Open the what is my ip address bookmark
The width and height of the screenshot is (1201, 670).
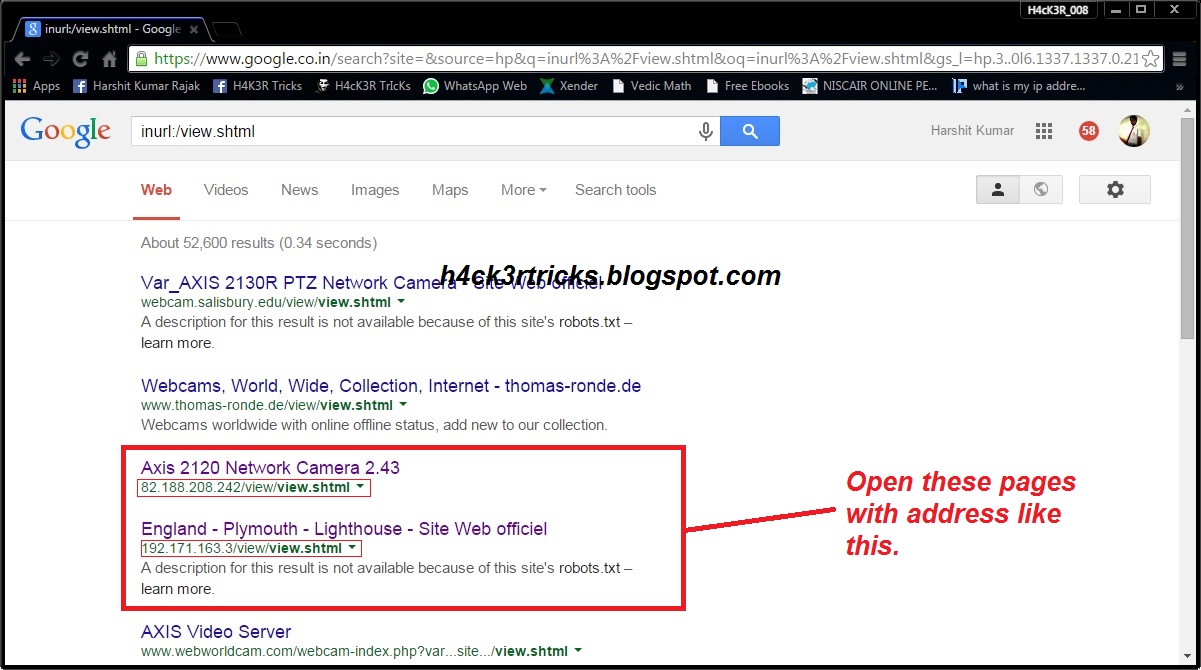click(x=1019, y=86)
